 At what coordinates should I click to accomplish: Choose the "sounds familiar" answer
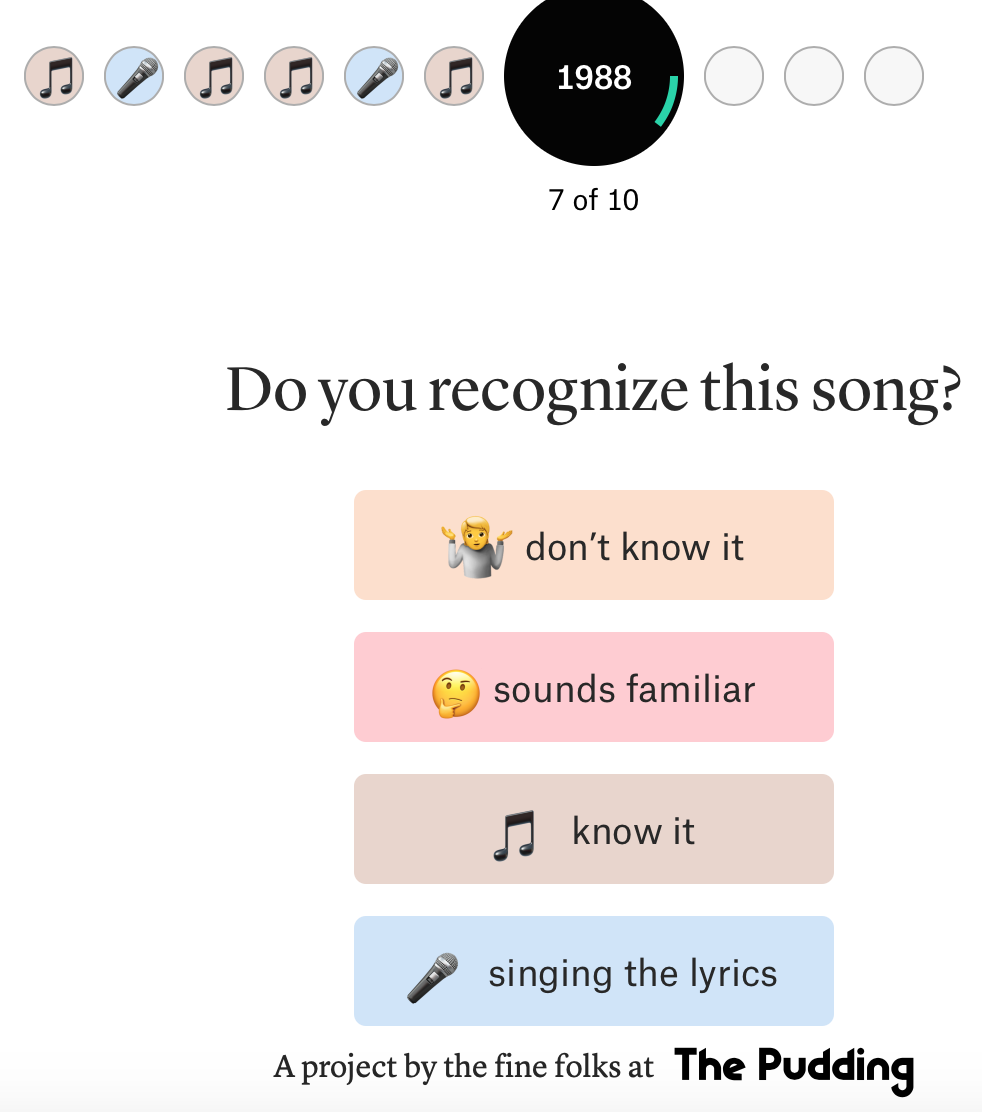(594, 687)
